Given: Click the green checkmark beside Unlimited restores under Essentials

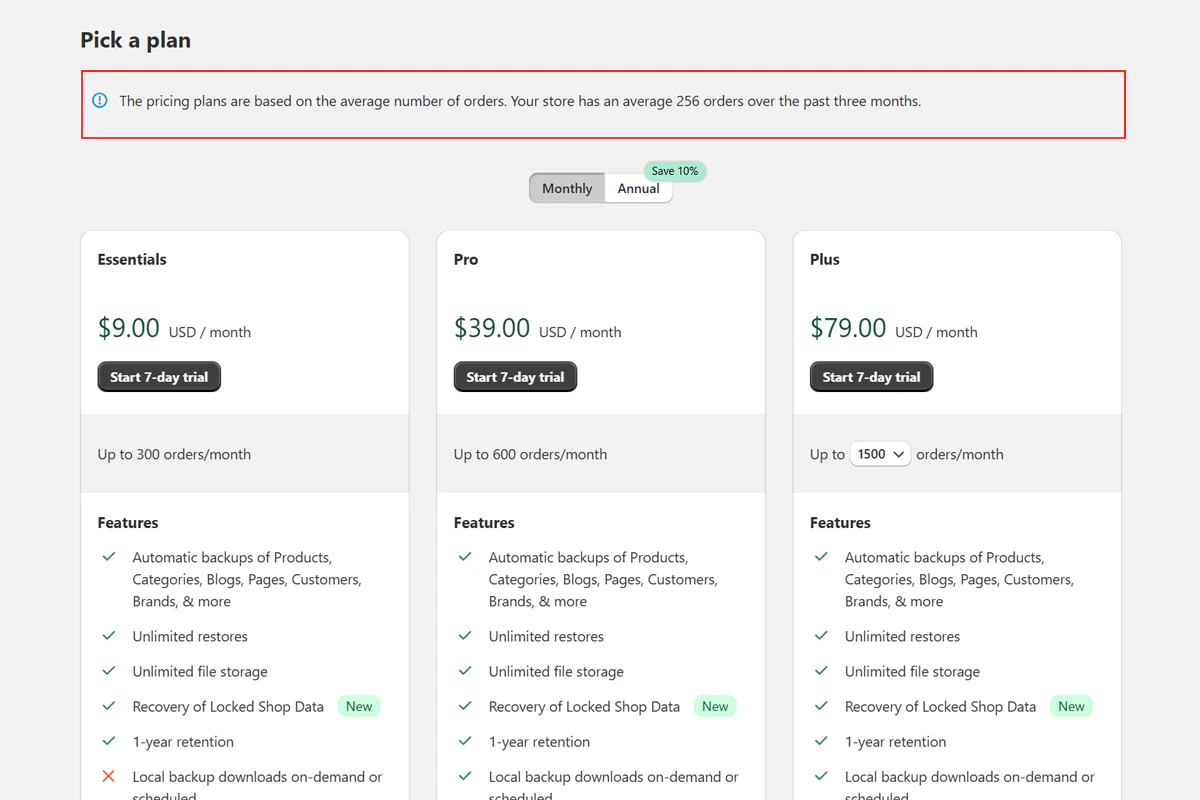Looking at the screenshot, I should [109, 636].
